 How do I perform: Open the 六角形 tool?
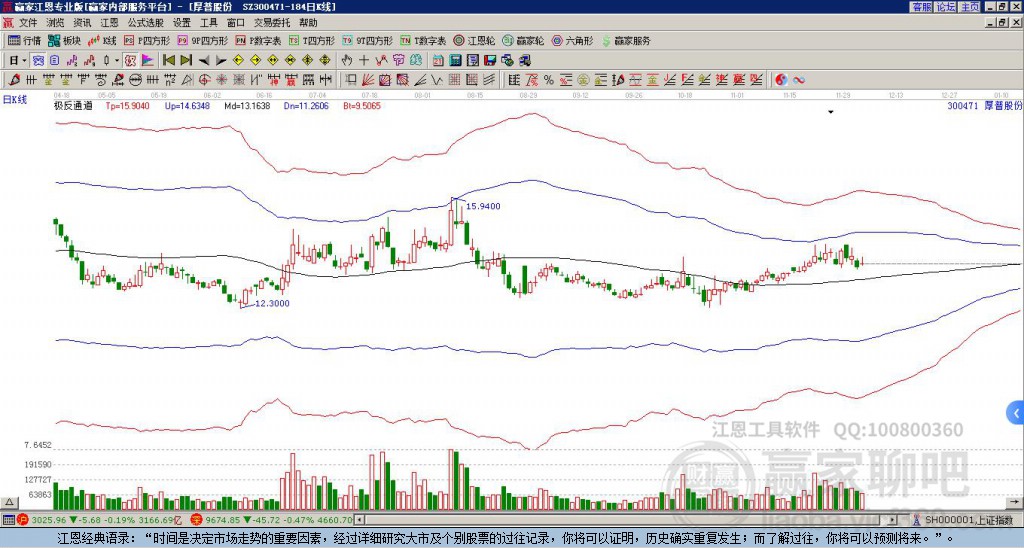point(573,40)
